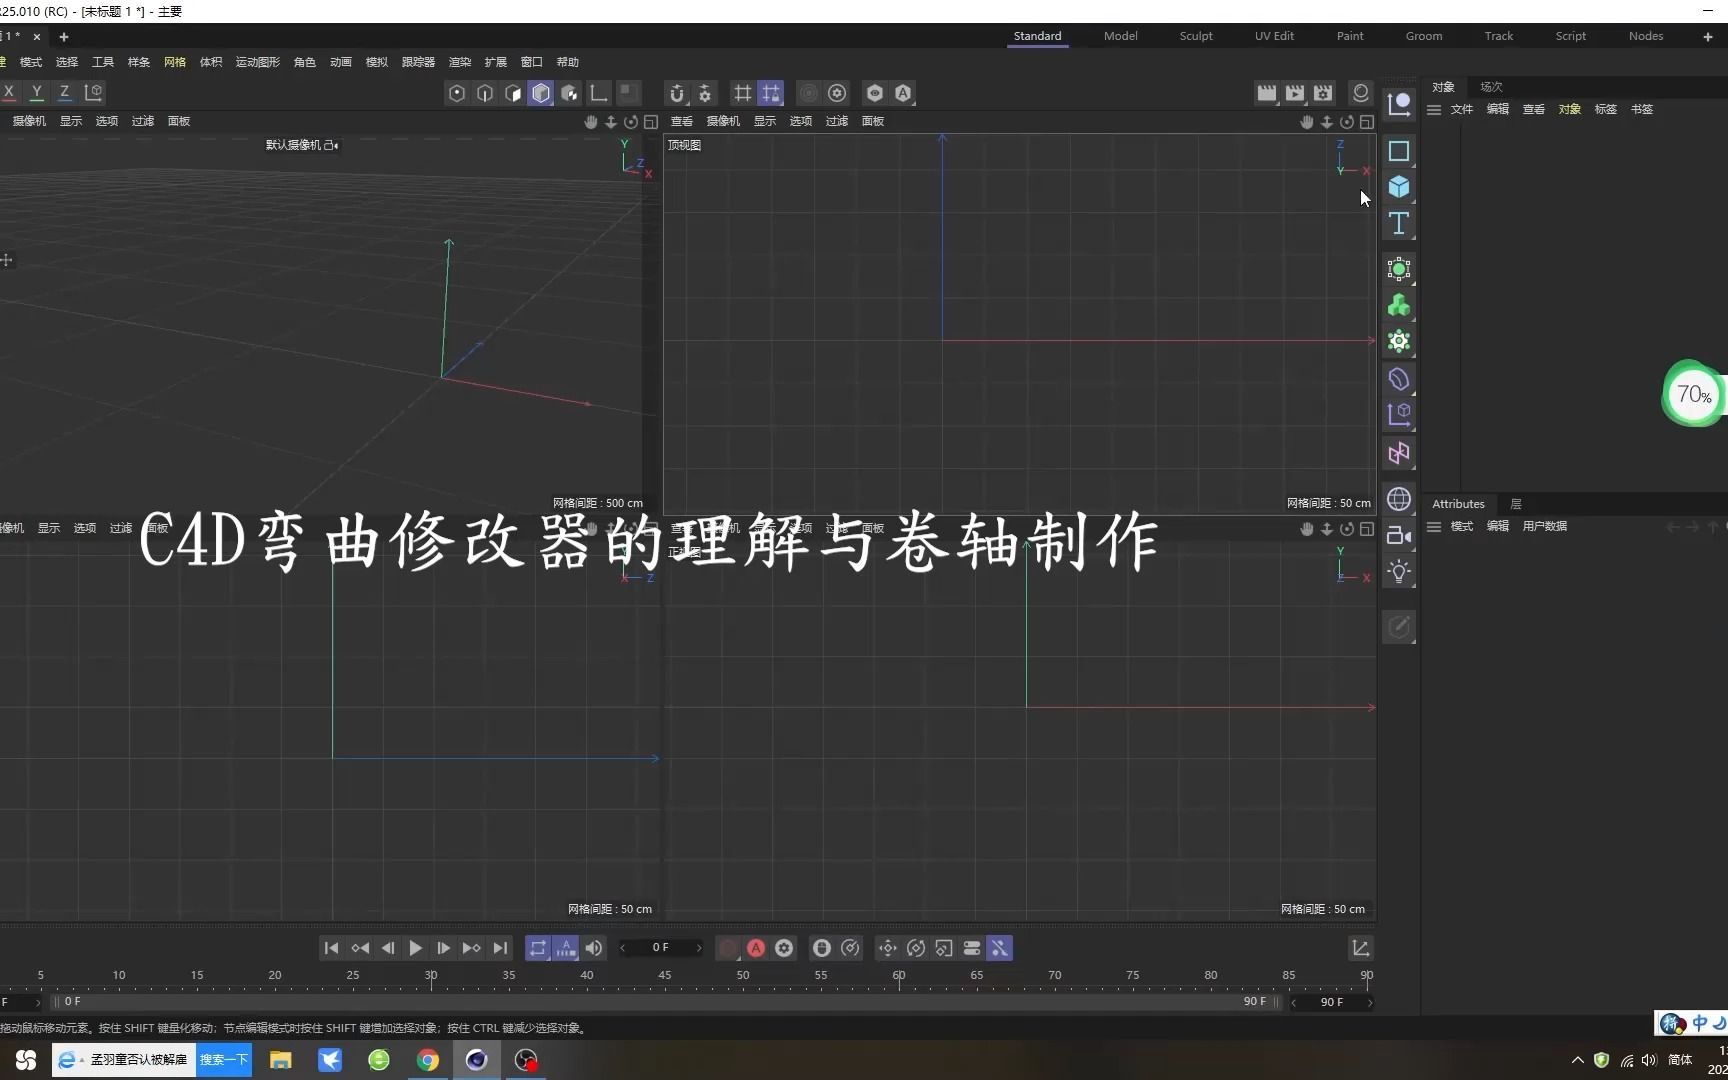The image size is (1728, 1080).
Task: Toggle autokey recording mode
Action: coord(756,948)
